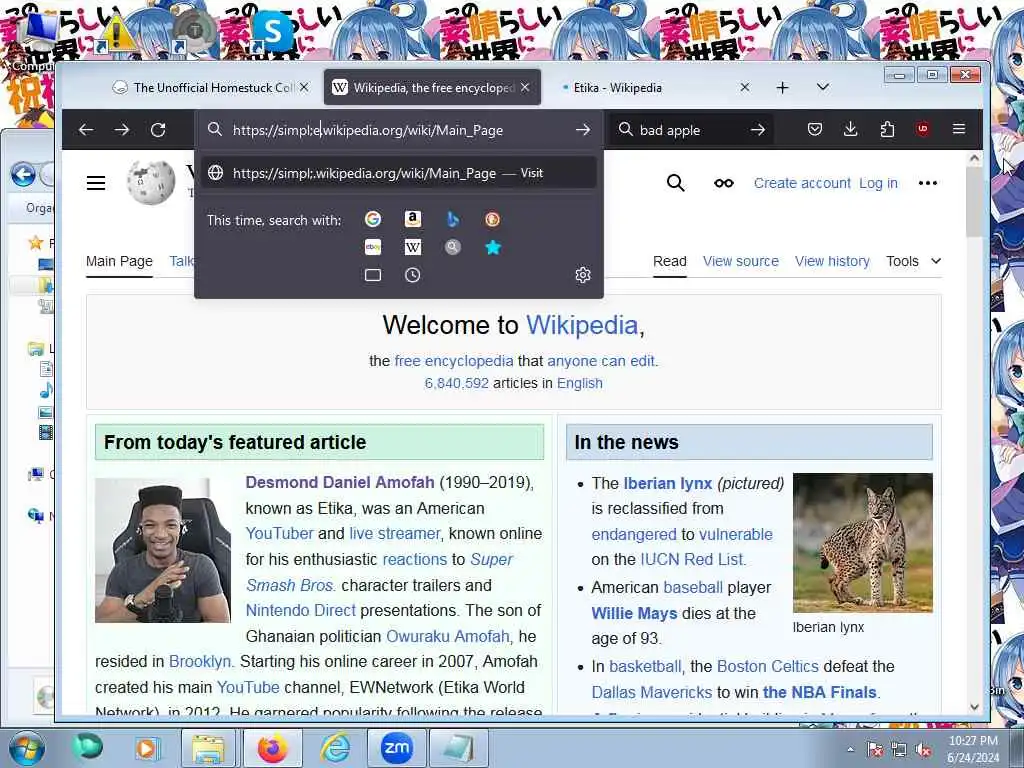
Task: Open Wikipedia's three-dot personal tools menu
Action: click(x=927, y=183)
